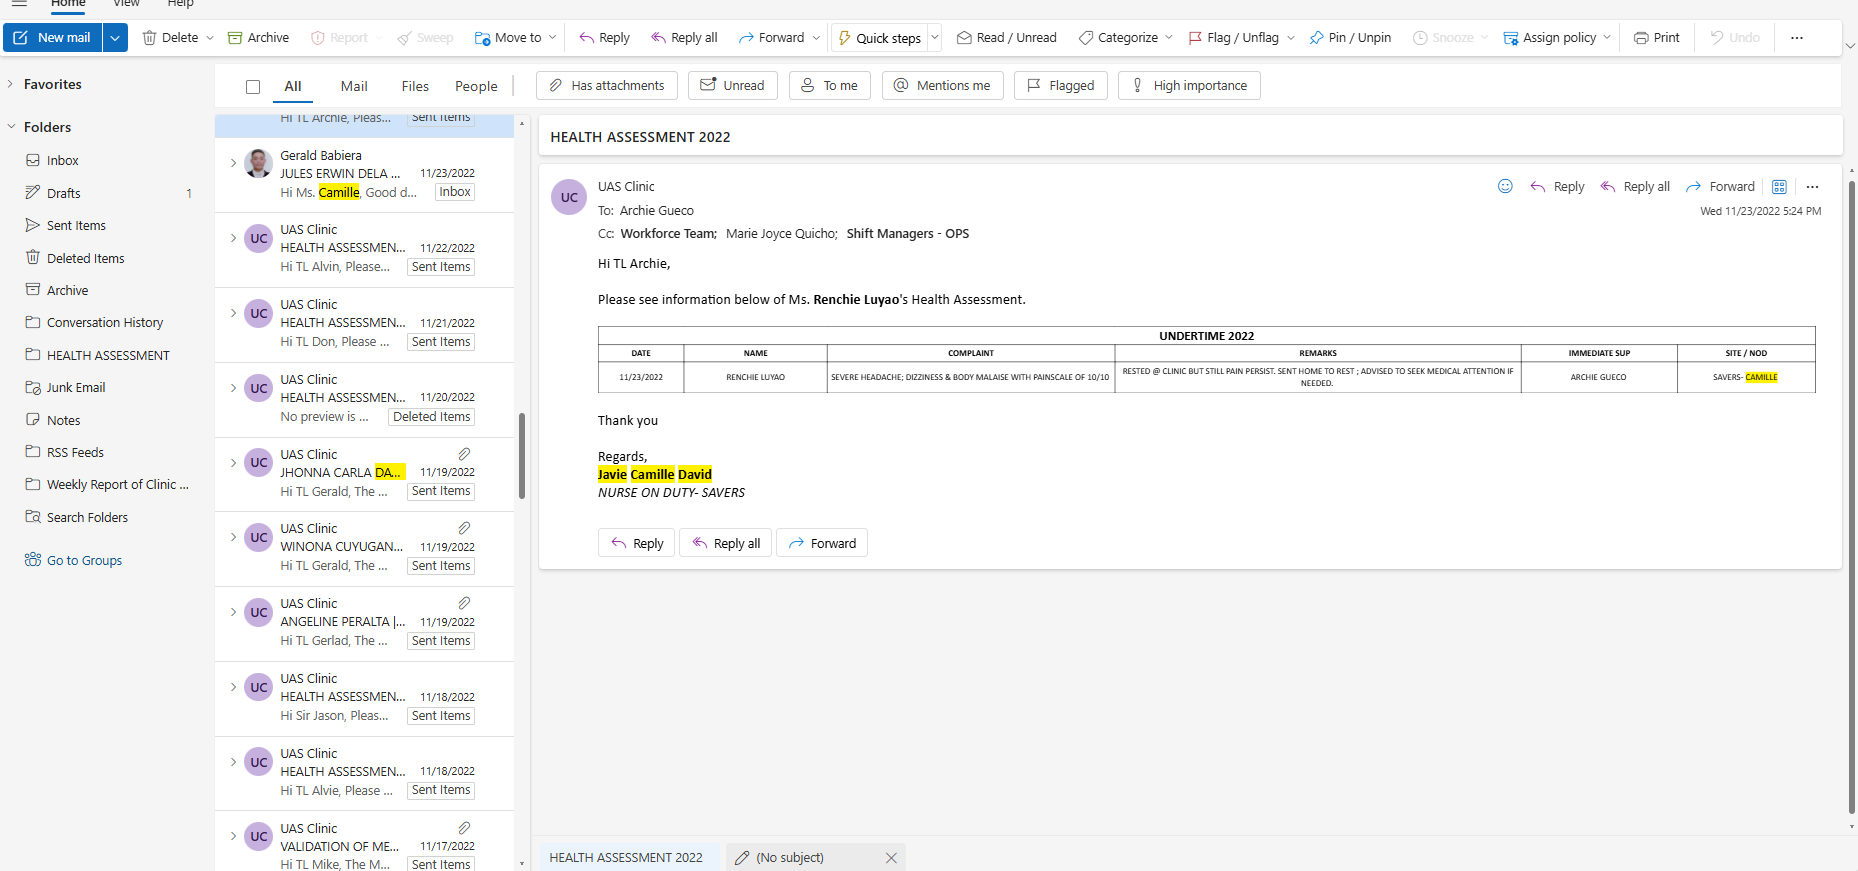Expand the Gerald Babiera conversation thread
This screenshot has width=1858, height=871.
point(233,163)
